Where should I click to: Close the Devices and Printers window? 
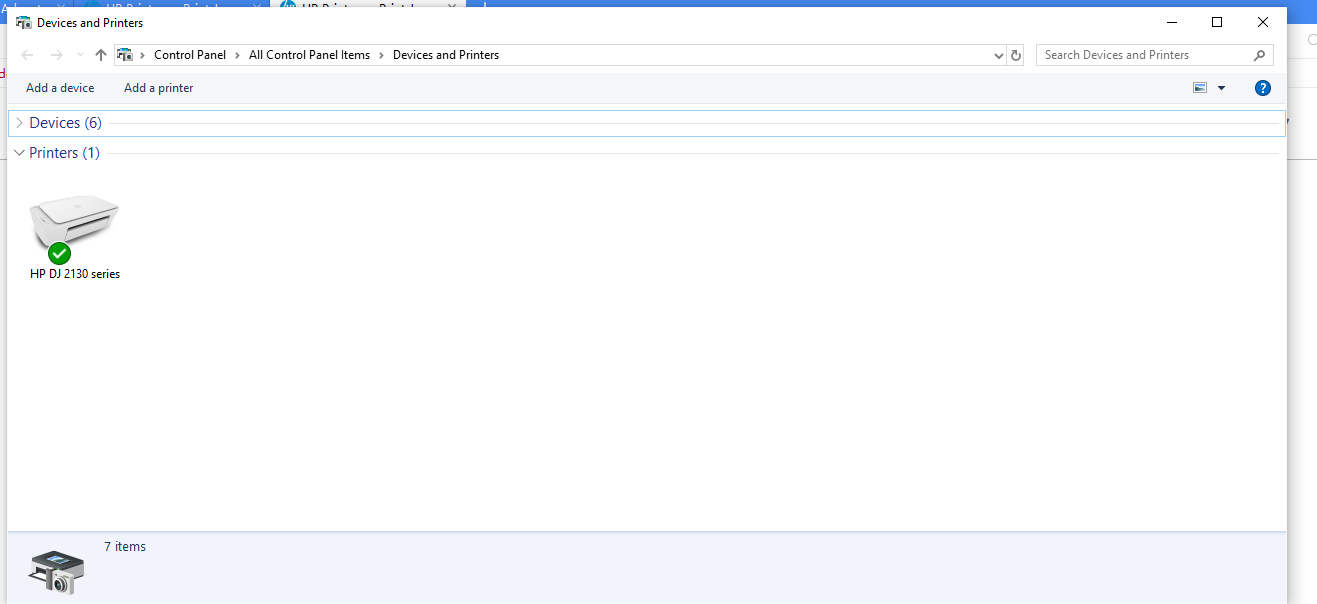pyautogui.click(x=1263, y=22)
